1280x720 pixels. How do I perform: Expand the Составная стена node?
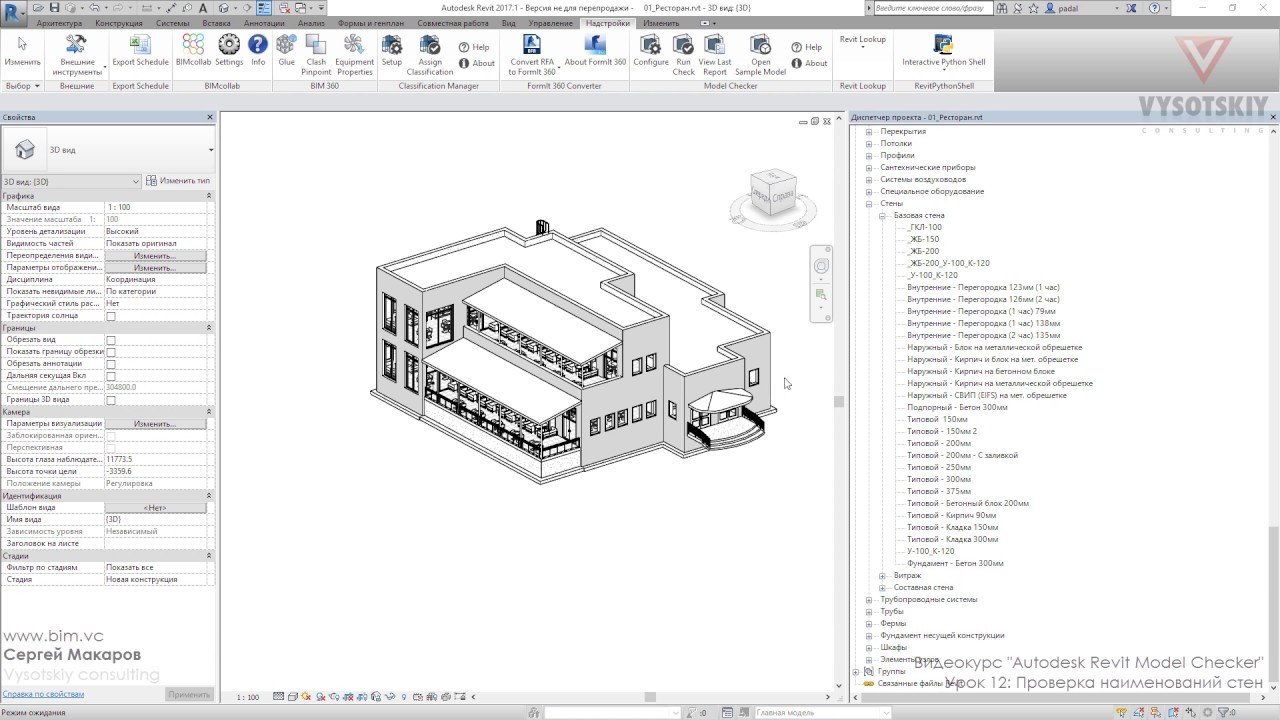[883, 588]
